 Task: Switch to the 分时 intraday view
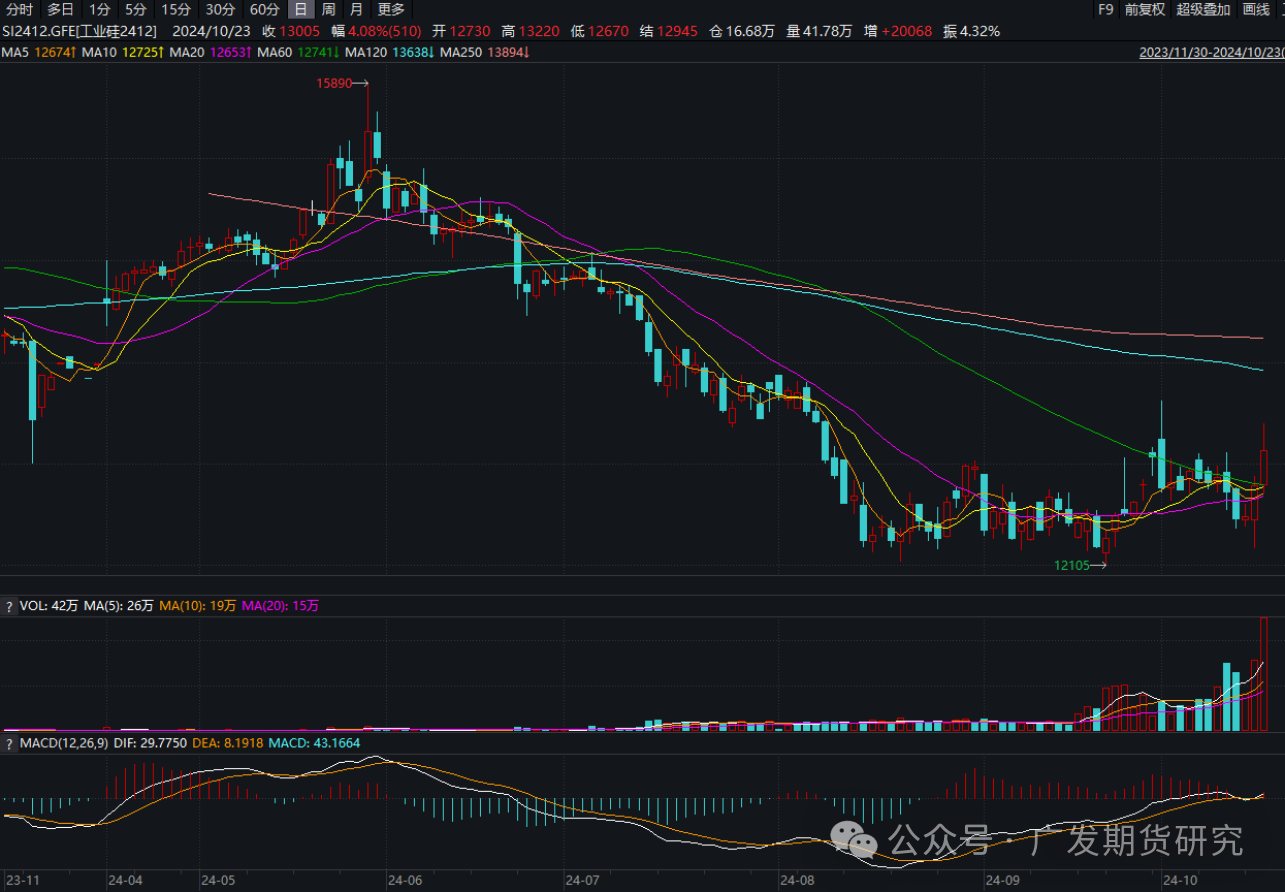tap(19, 10)
